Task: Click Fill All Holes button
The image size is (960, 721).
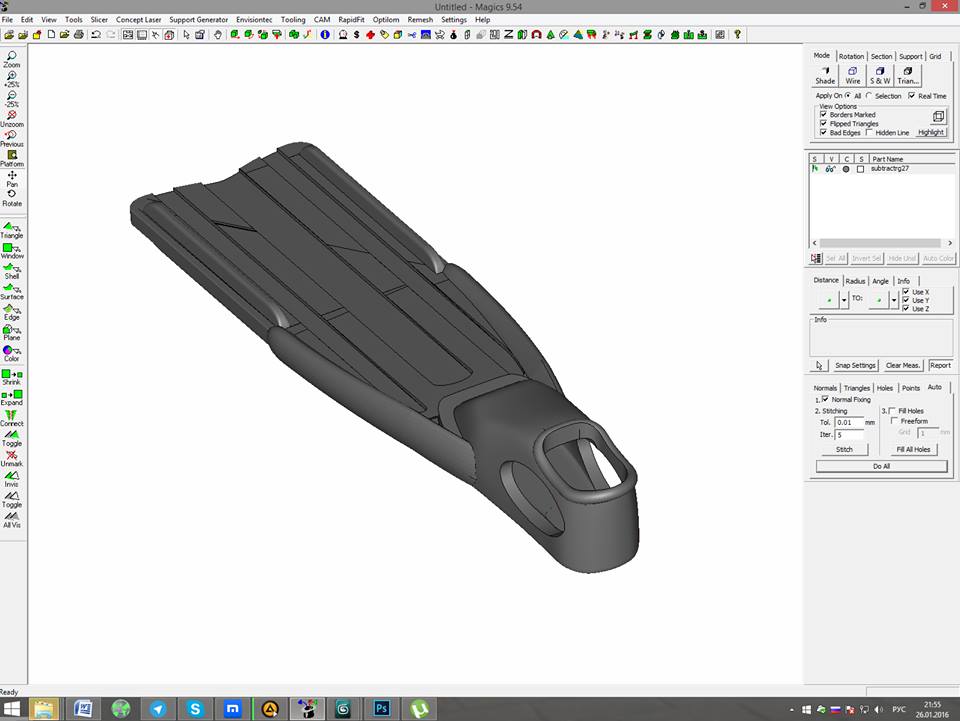Action: pos(913,449)
